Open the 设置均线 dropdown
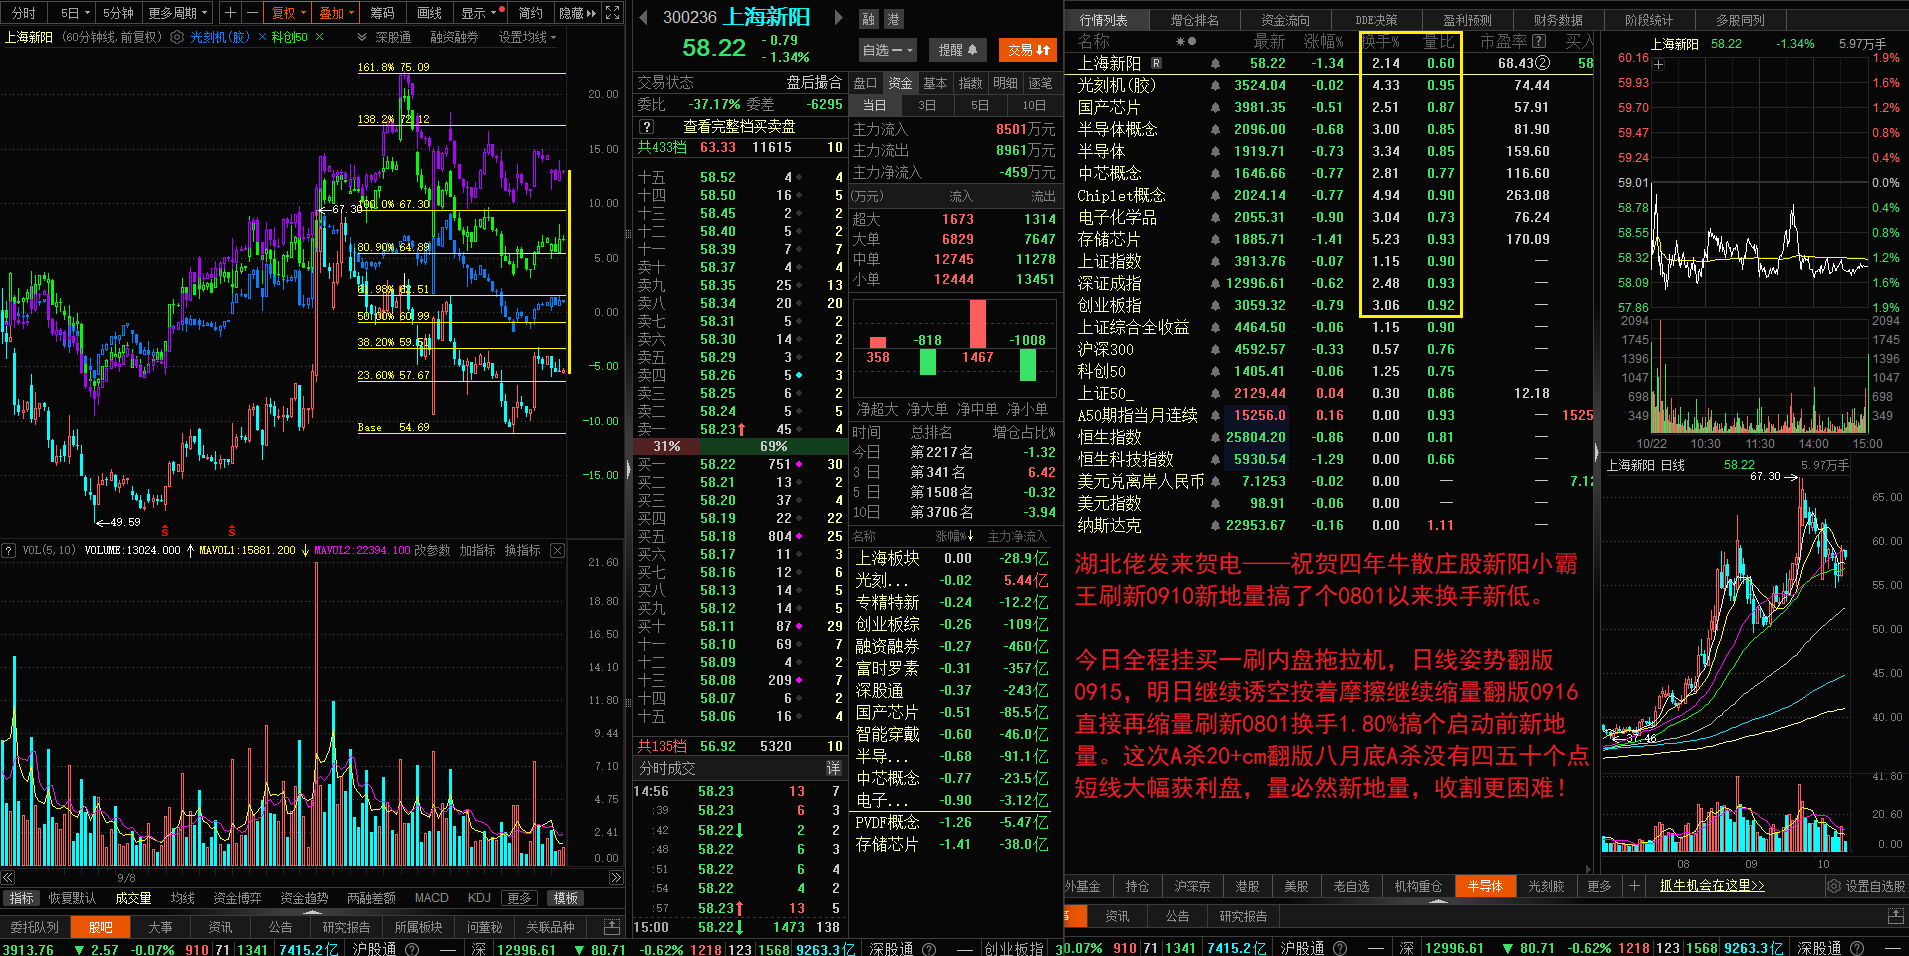Image resolution: width=1909 pixels, height=956 pixels. pyautogui.click(x=527, y=37)
